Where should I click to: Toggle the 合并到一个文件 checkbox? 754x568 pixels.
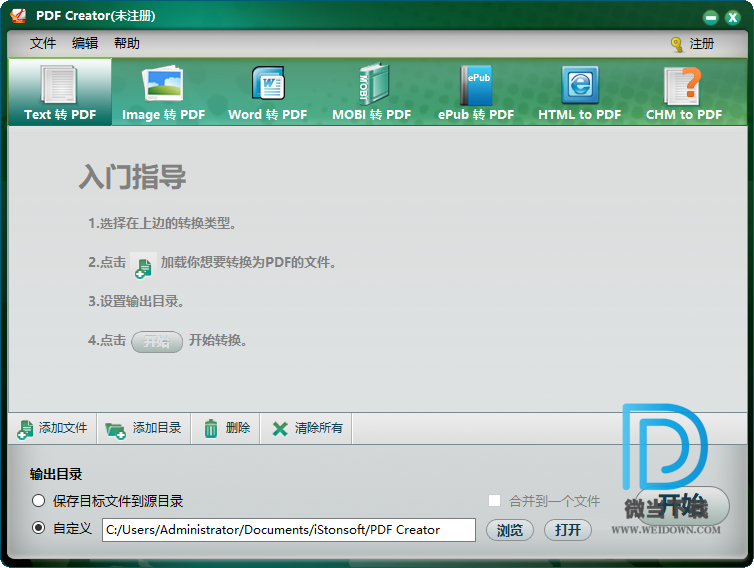coord(494,501)
